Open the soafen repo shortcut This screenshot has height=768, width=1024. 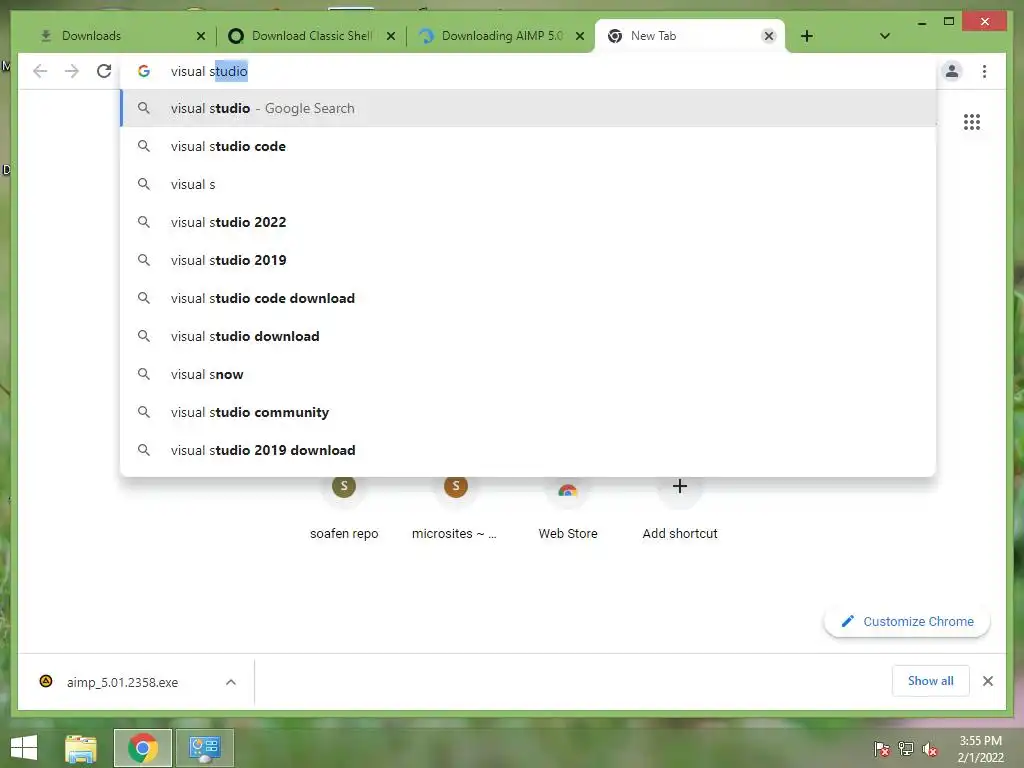coord(344,509)
